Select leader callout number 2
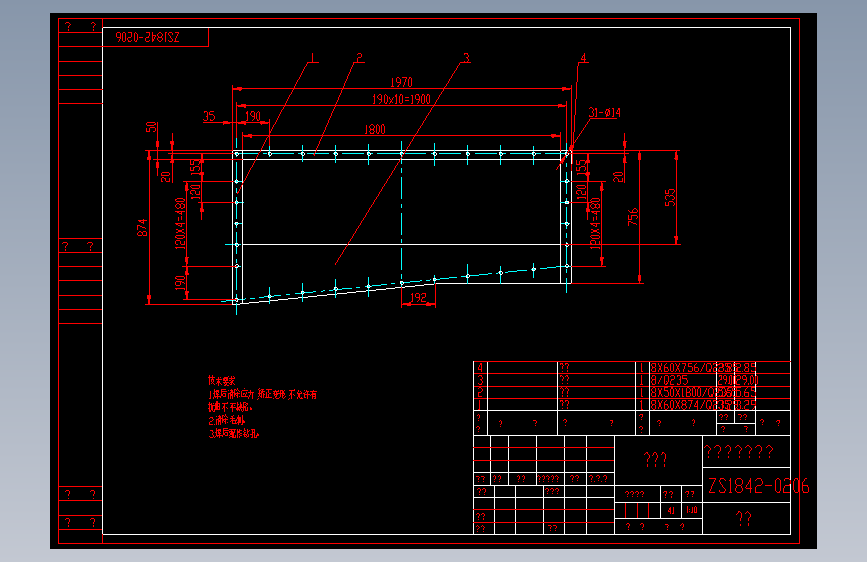The image size is (867, 562). point(359,58)
